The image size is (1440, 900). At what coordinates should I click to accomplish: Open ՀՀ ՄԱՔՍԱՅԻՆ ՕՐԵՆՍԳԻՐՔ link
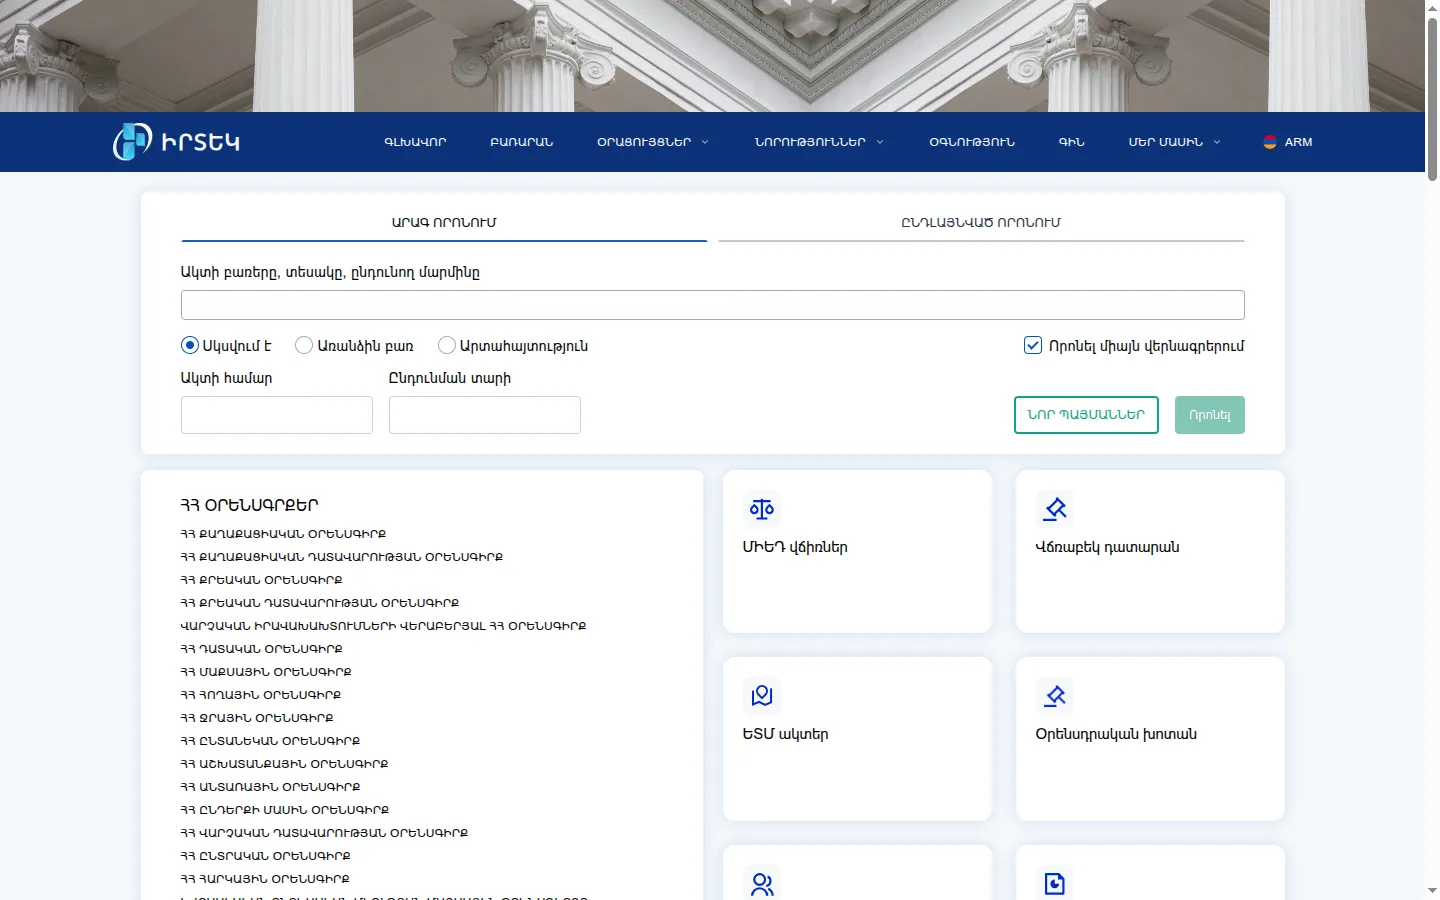(266, 672)
